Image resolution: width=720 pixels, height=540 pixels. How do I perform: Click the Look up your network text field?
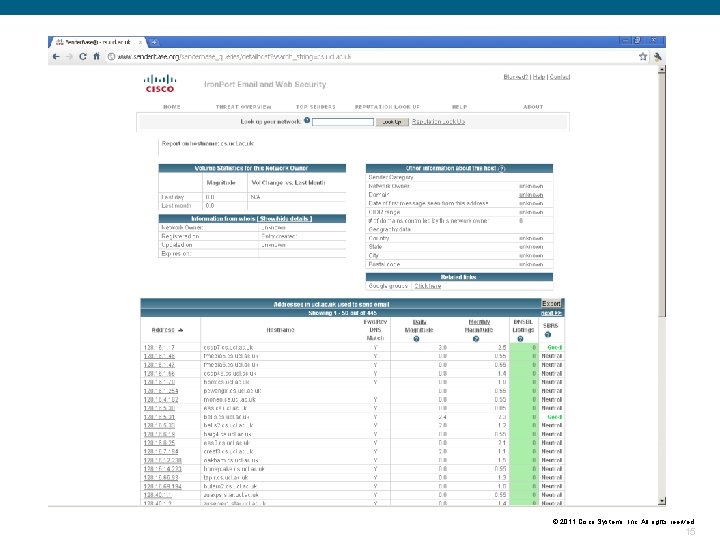pos(343,122)
